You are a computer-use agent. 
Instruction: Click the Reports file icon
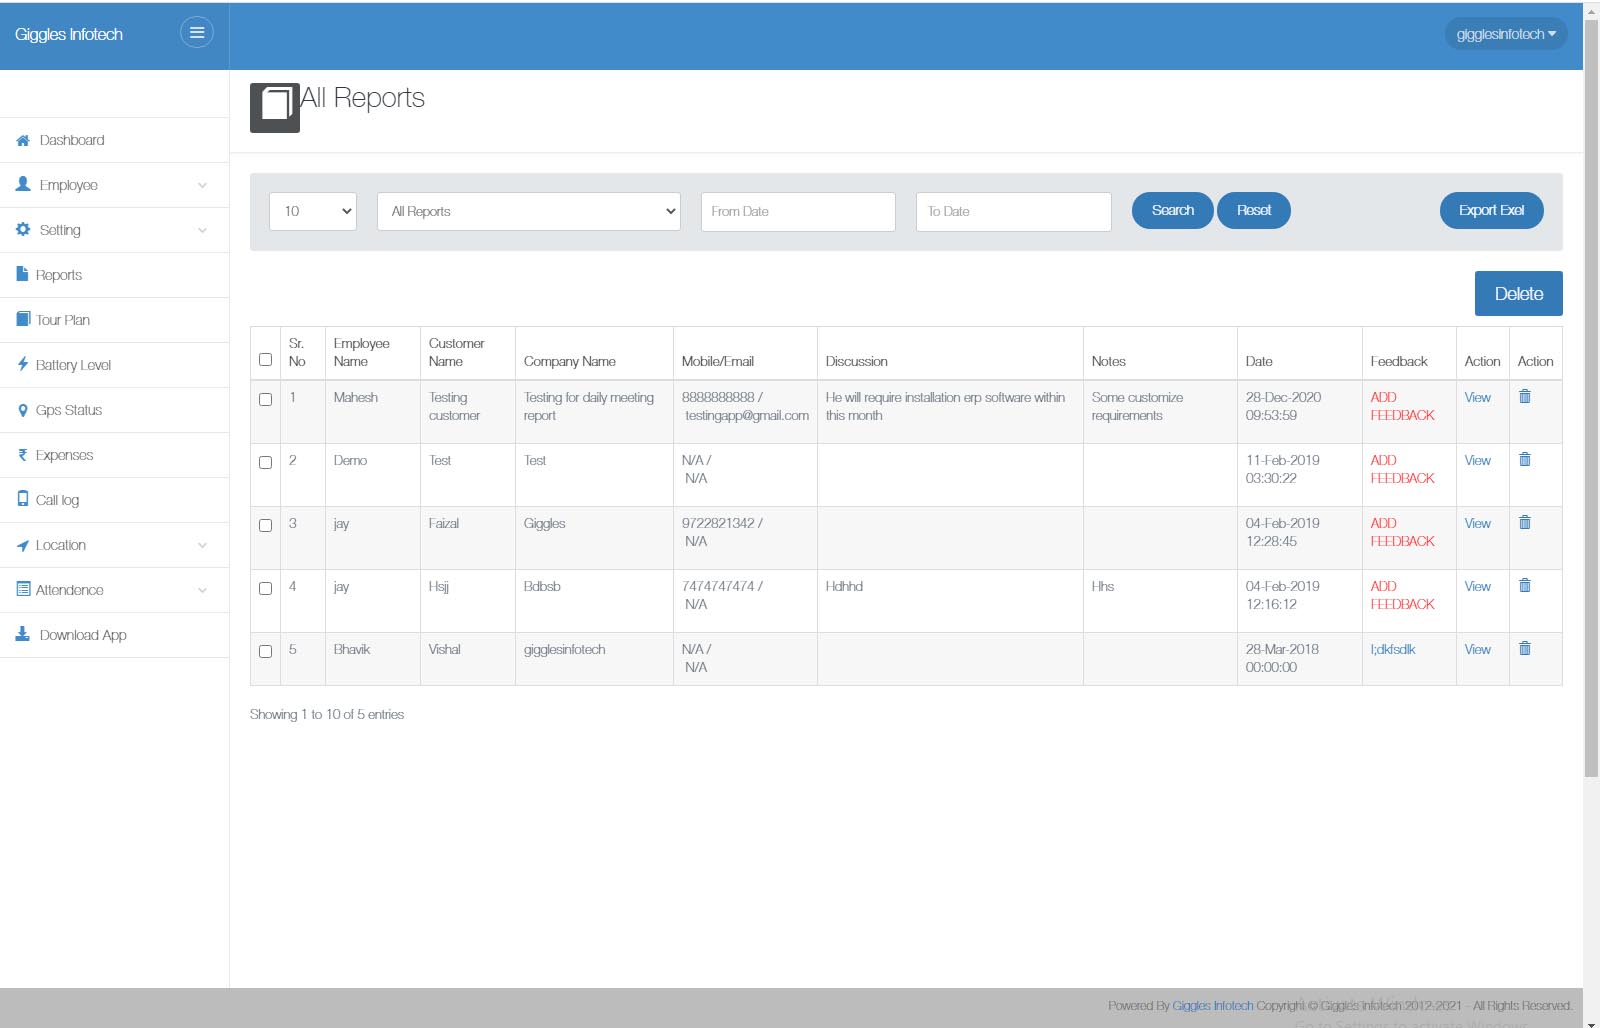point(22,273)
